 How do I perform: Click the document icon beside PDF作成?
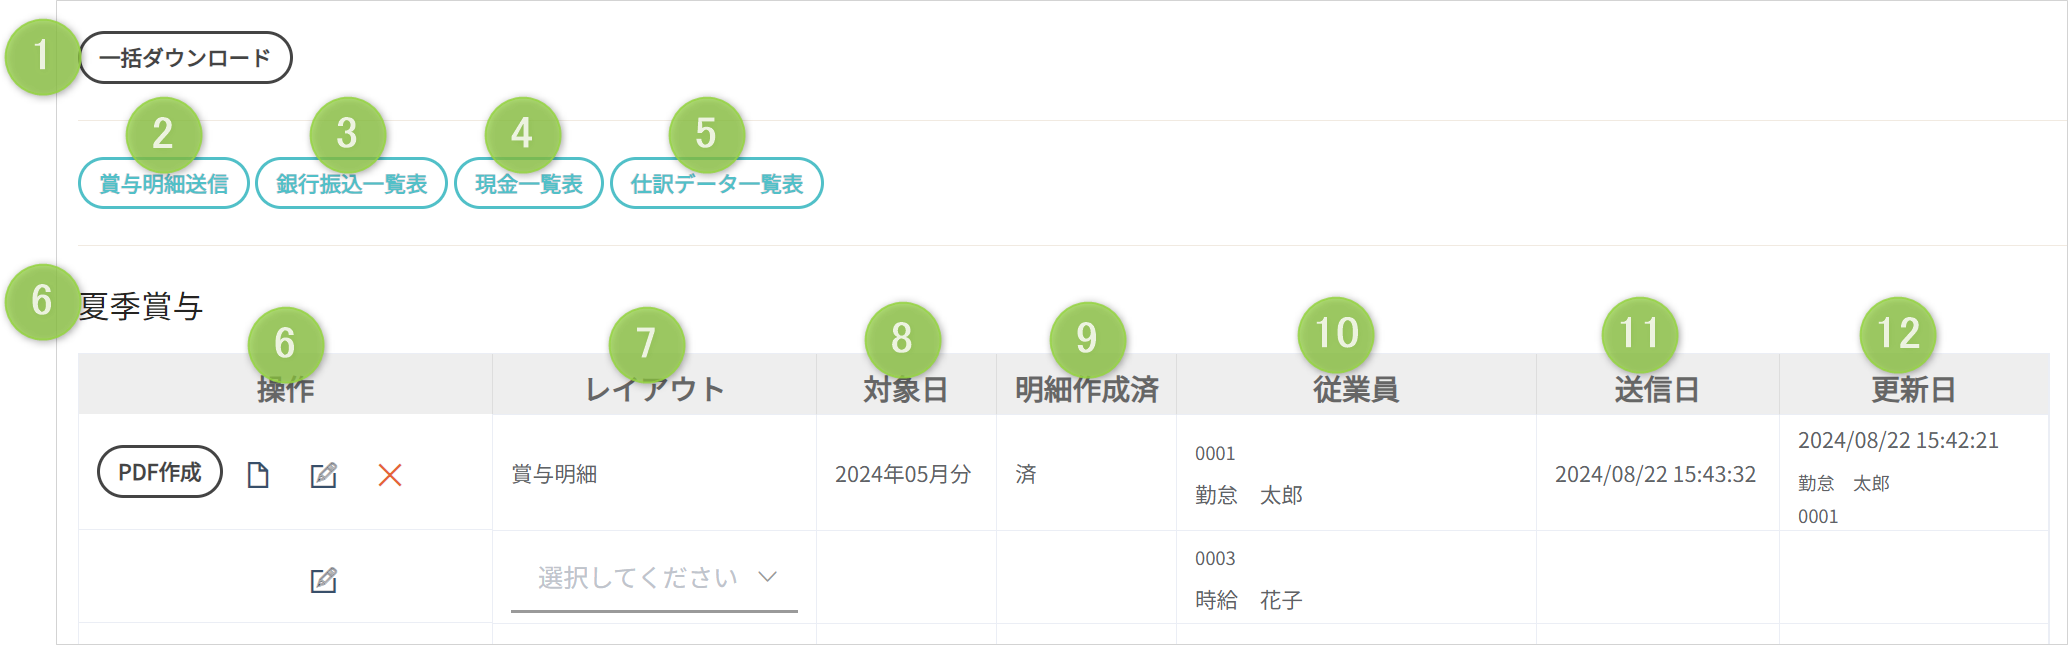click(258, 475)
